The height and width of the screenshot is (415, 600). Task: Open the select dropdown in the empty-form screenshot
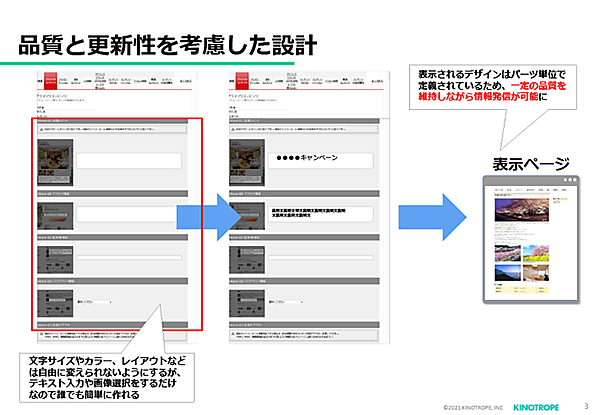tap(94, 302)
